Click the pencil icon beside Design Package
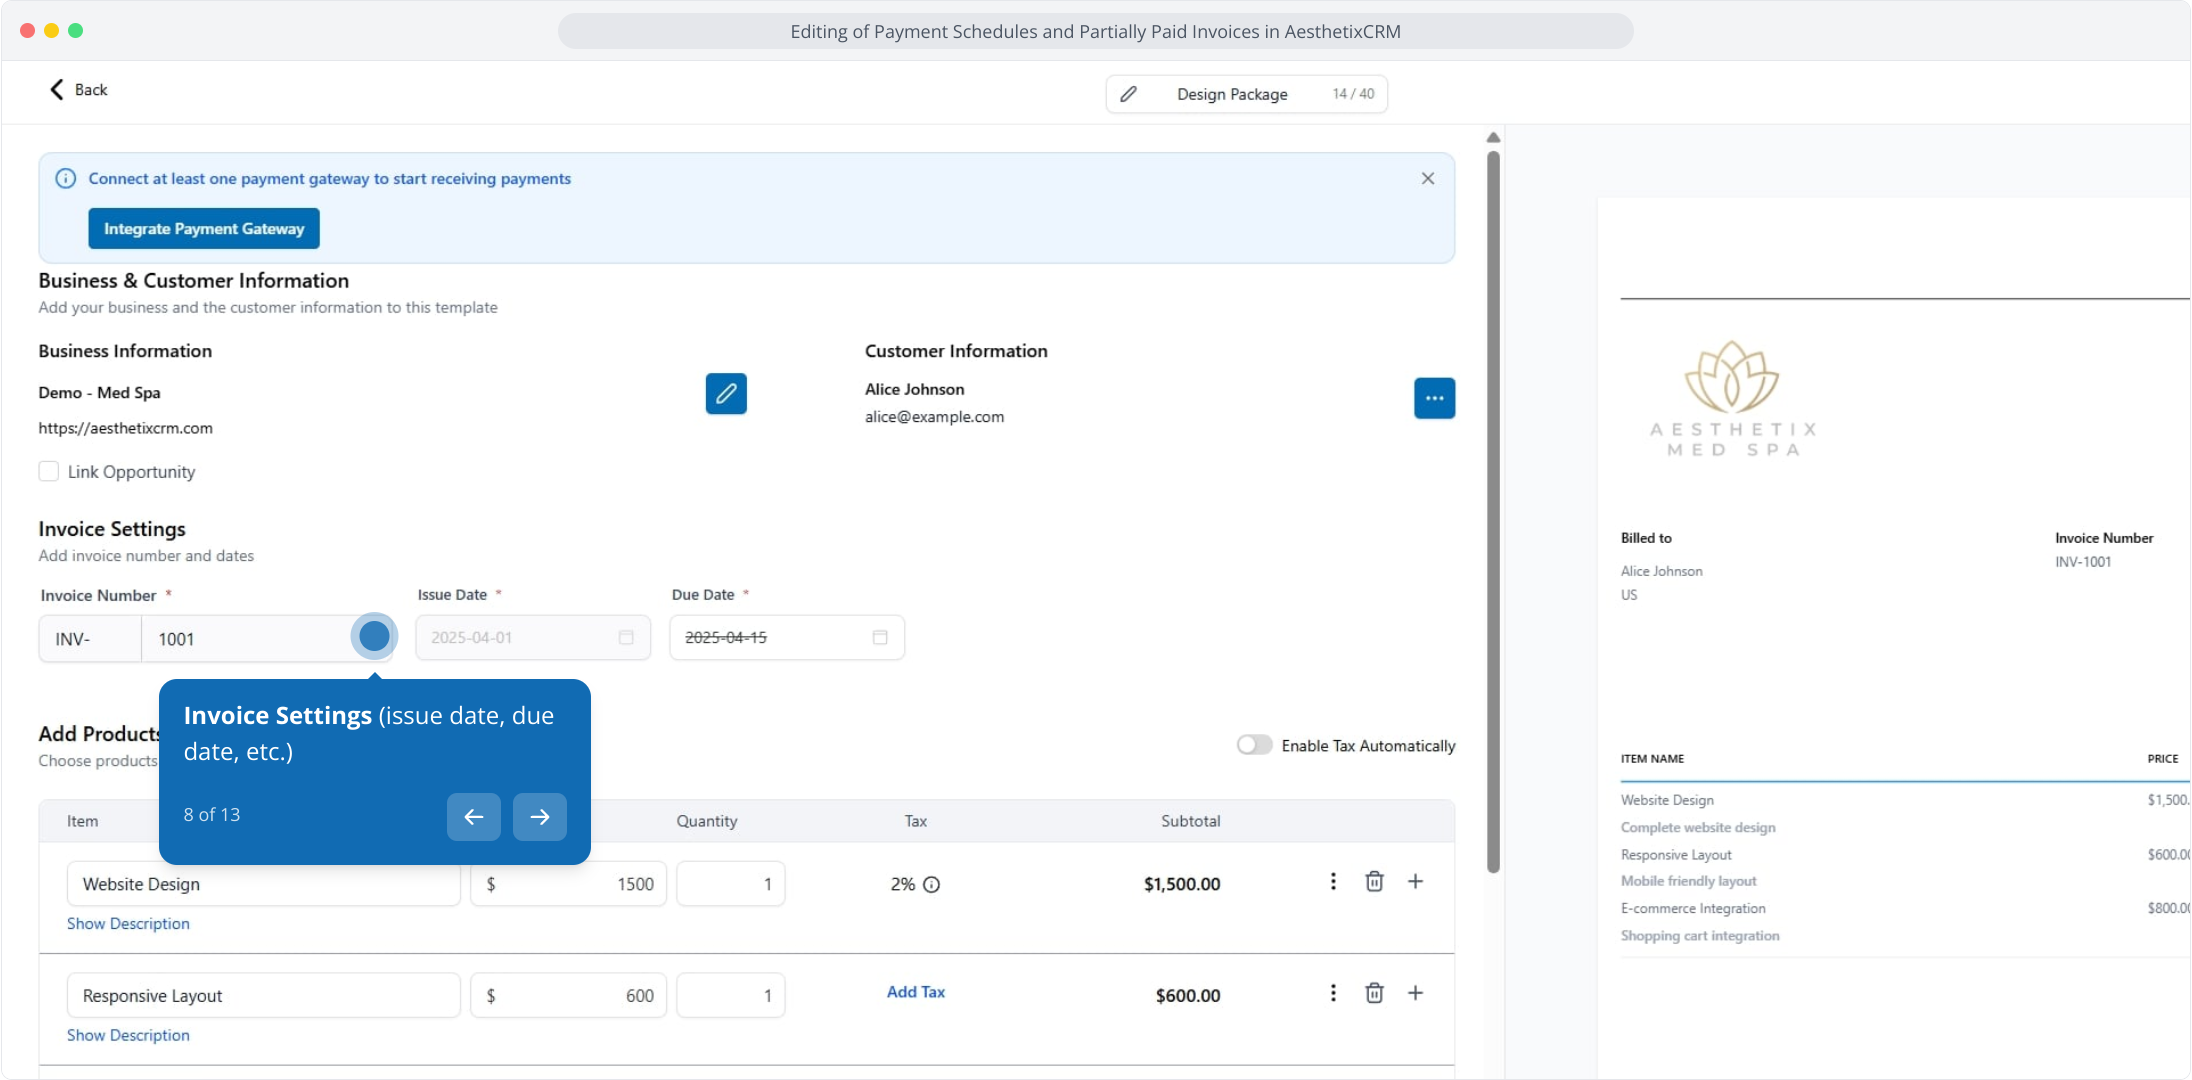The image size is (2192, 1080). coord(1129,94)
